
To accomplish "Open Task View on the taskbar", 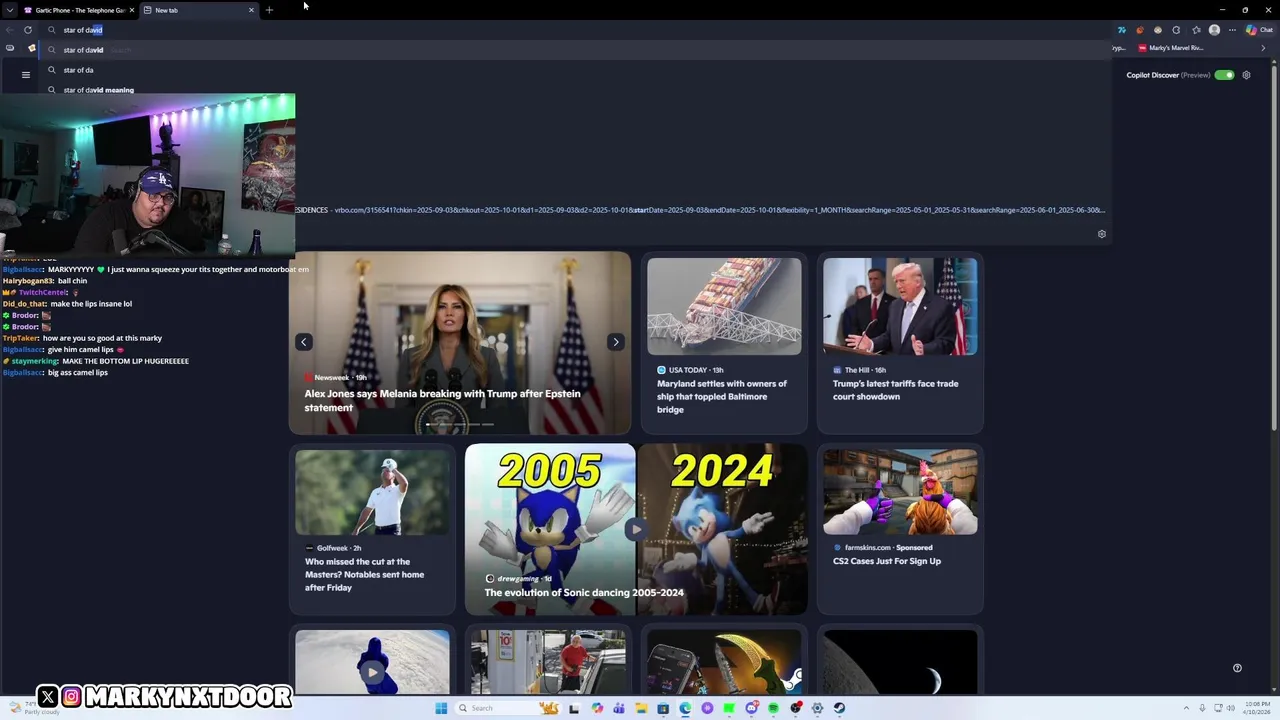I will [x=574, y=708].
